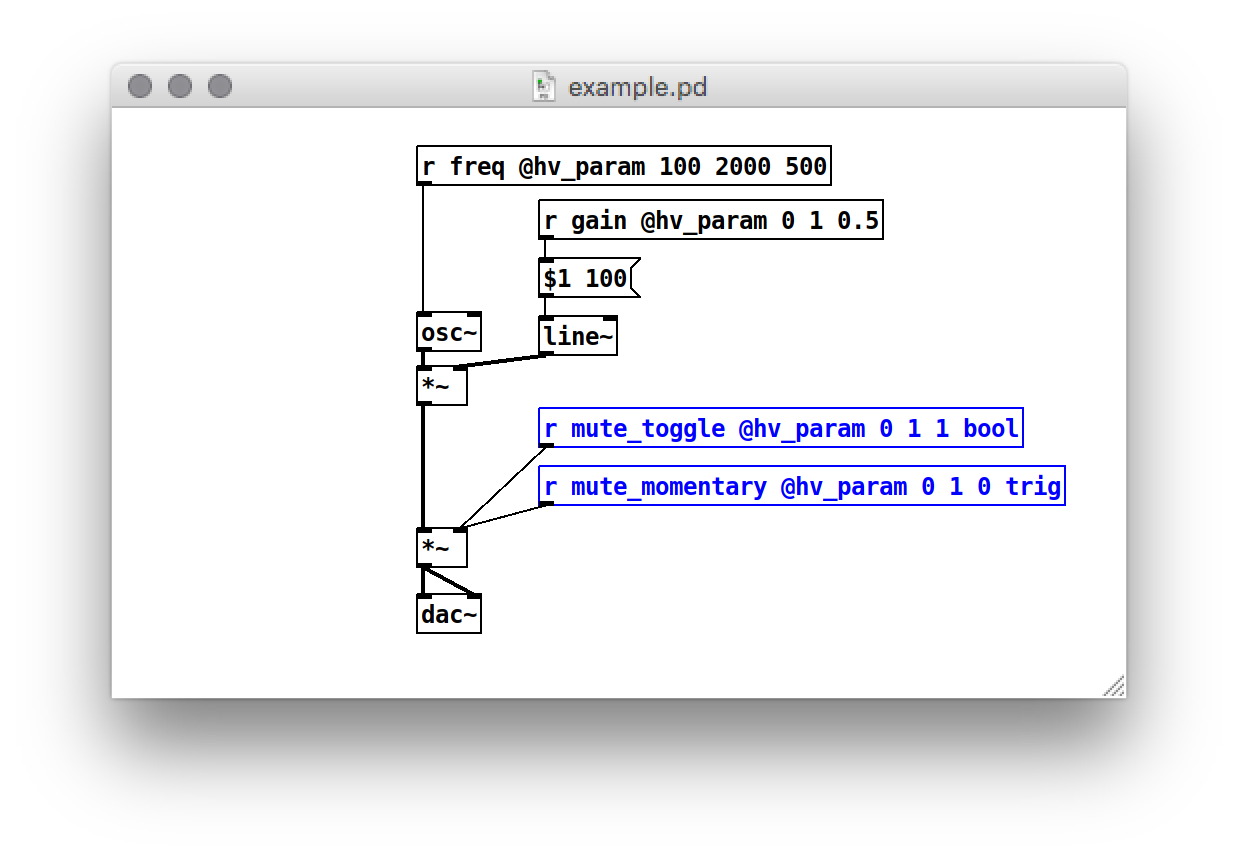
Task: Click the 'example.pd' window title text
Action: point(637,87)
